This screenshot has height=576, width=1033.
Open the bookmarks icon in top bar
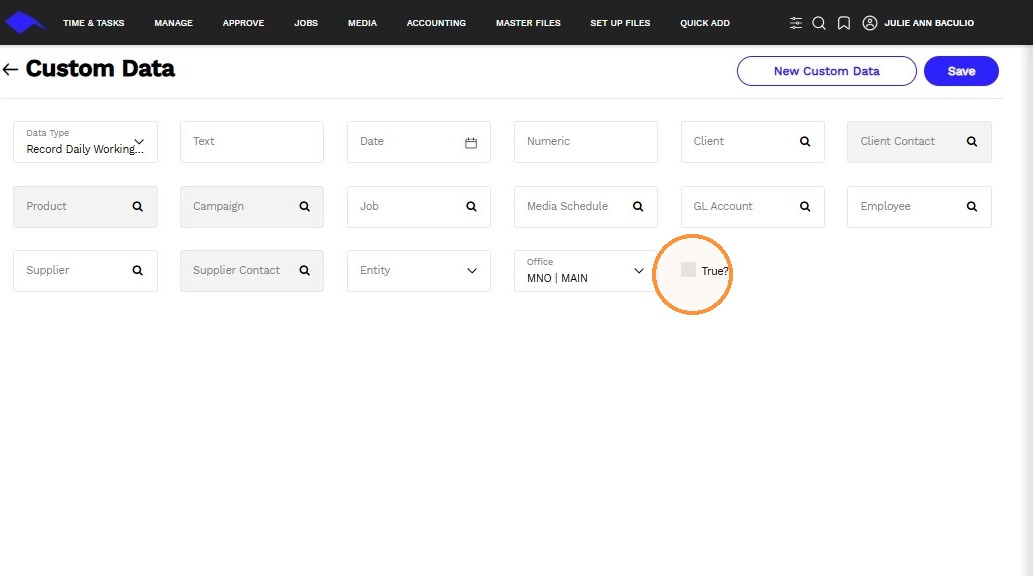844,23
